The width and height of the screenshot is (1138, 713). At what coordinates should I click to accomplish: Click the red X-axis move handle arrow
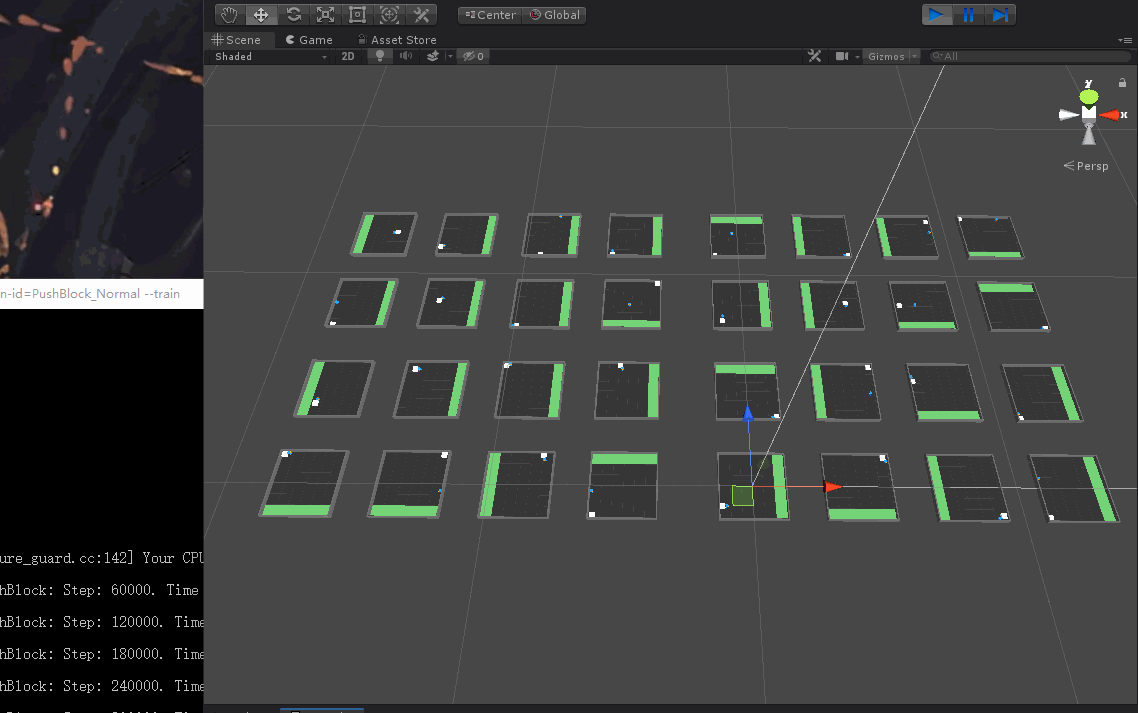tap(833, 487)
